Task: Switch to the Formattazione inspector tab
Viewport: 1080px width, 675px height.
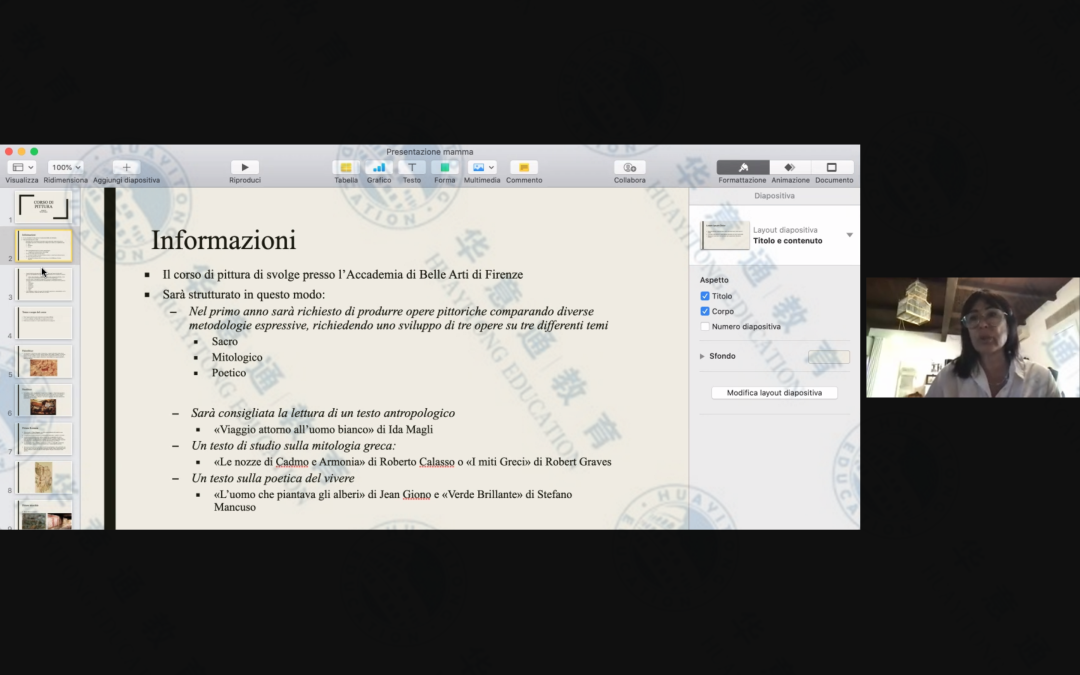Action: [742, 167]
